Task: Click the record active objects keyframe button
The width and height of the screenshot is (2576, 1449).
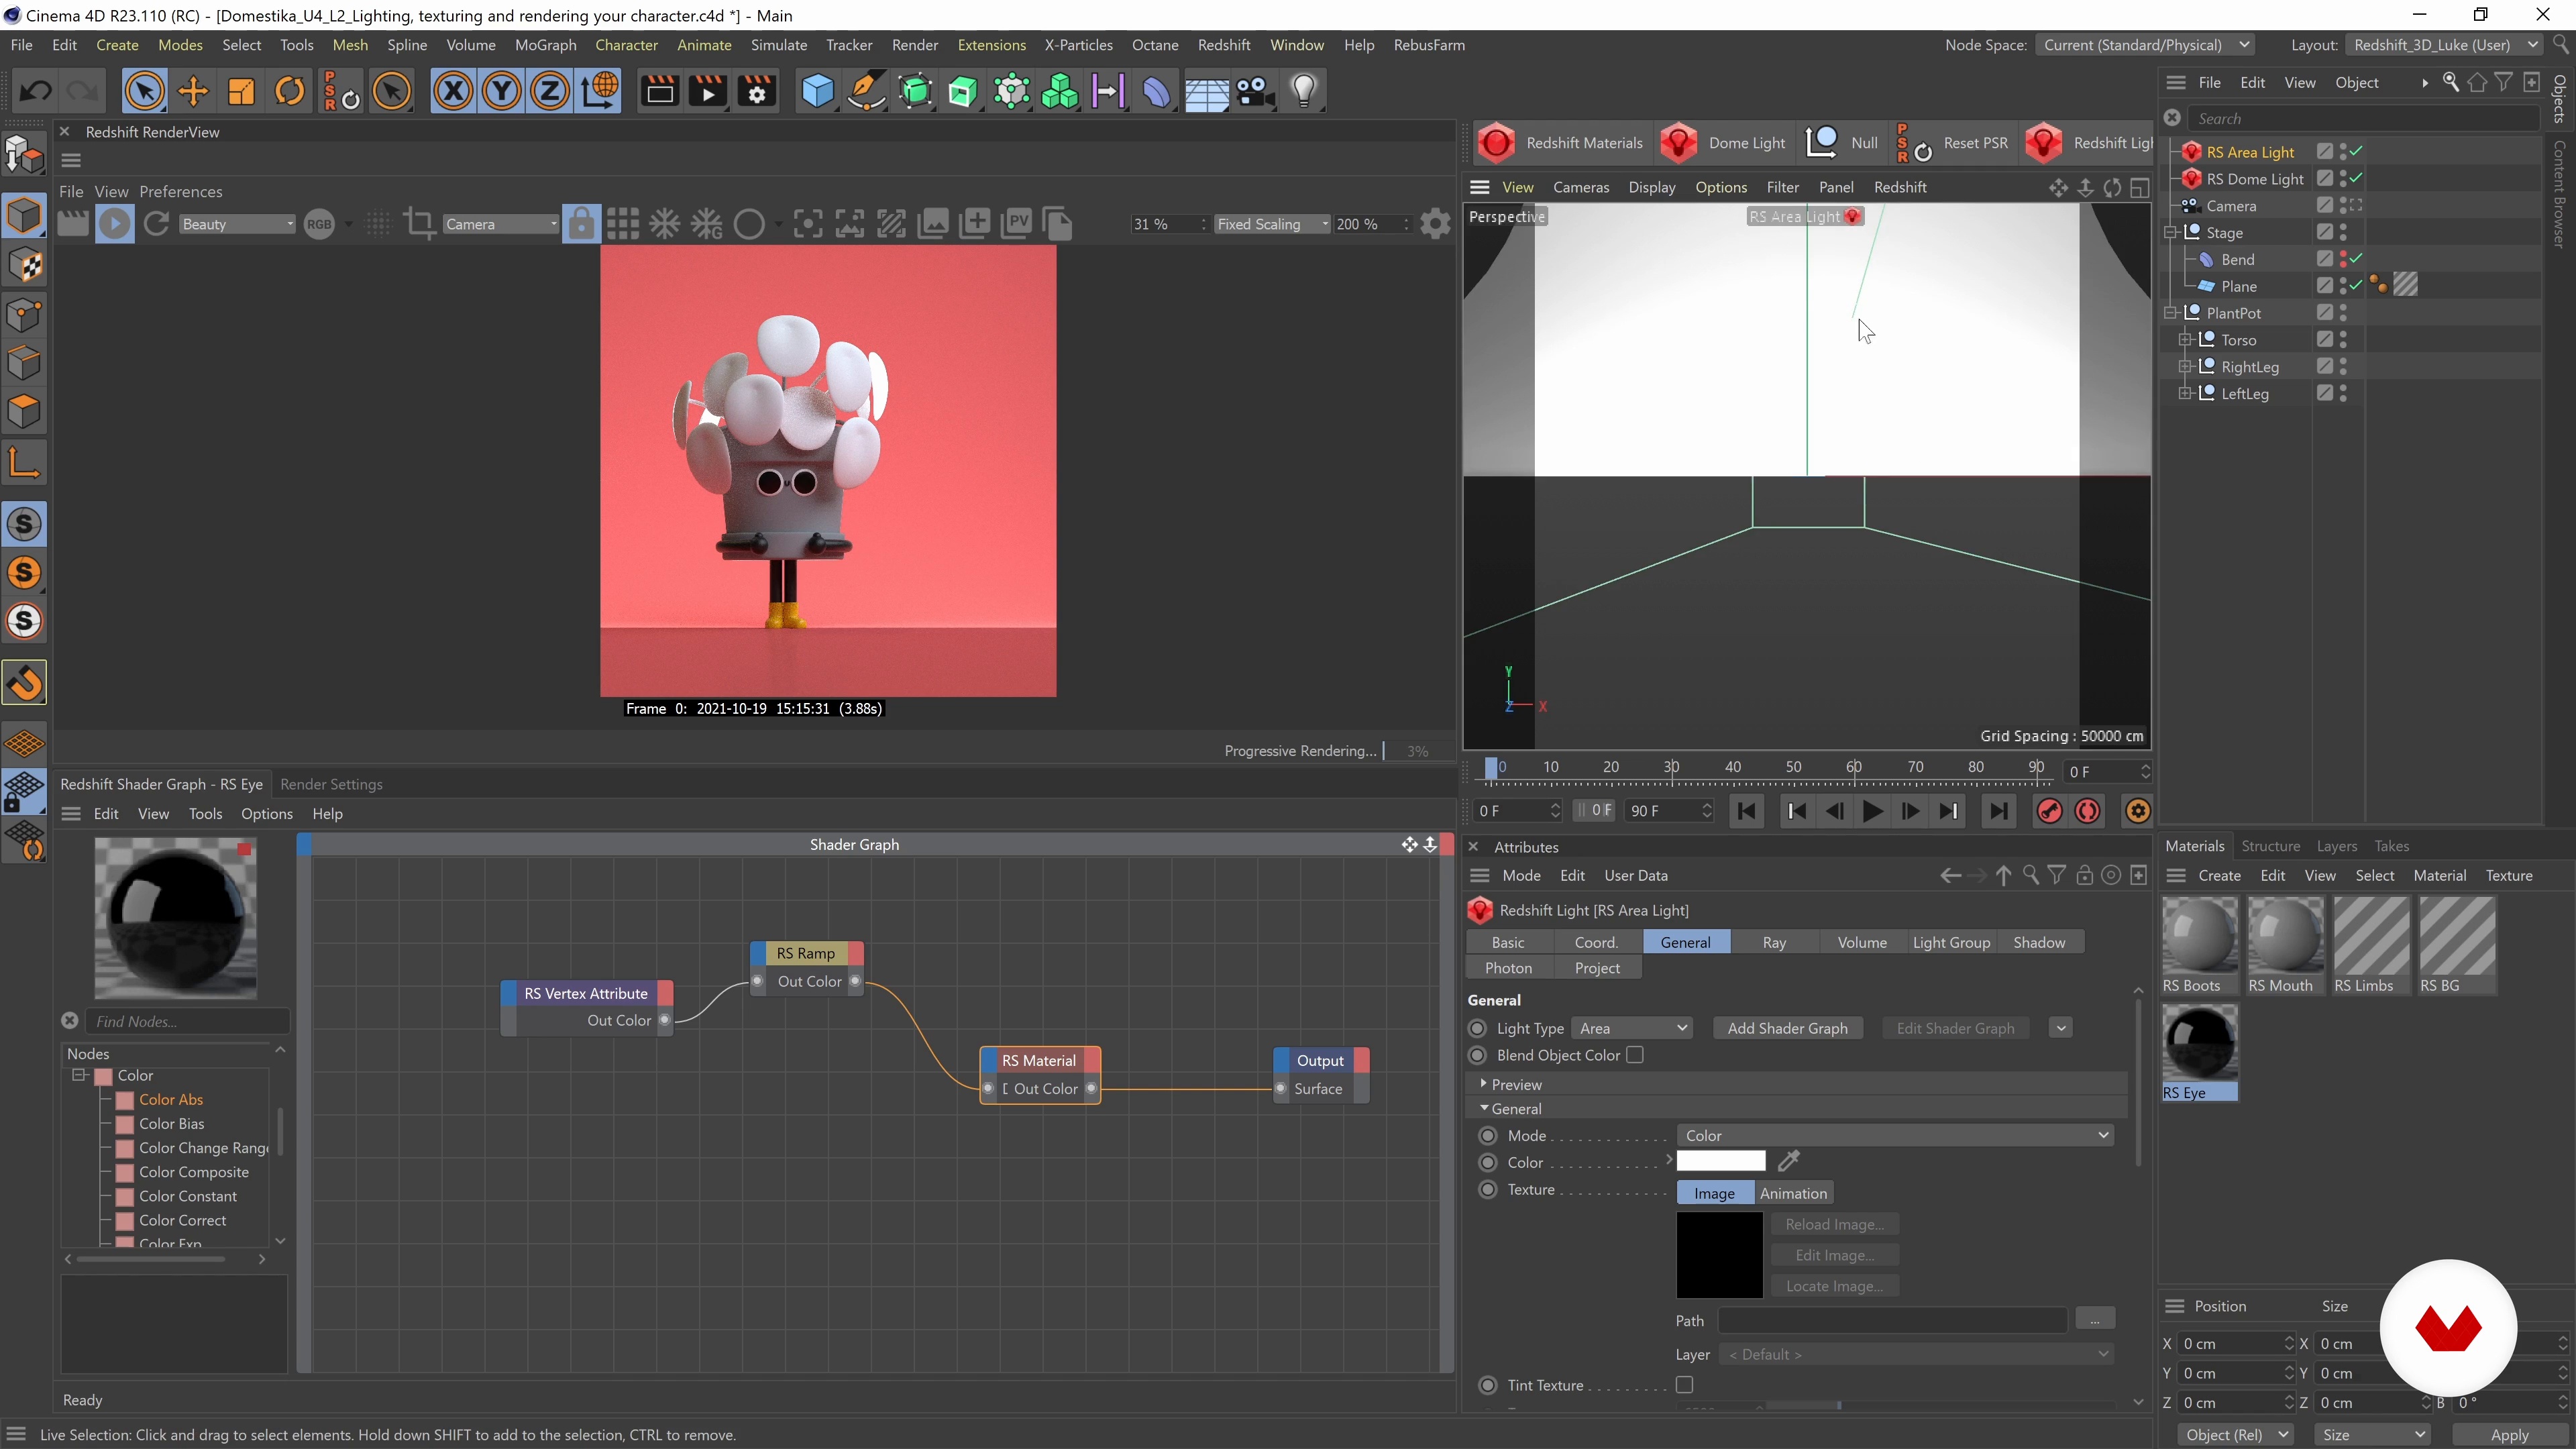Action: [x=2049, y=811]
